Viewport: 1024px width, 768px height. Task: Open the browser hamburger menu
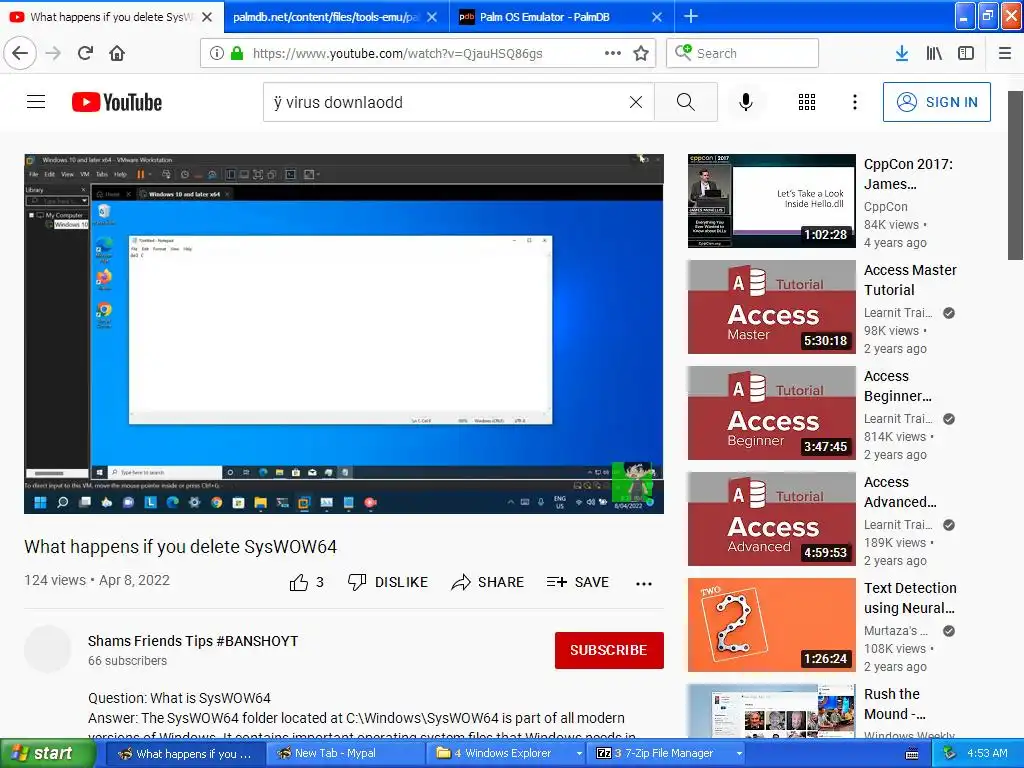[x=1005, y=53]
